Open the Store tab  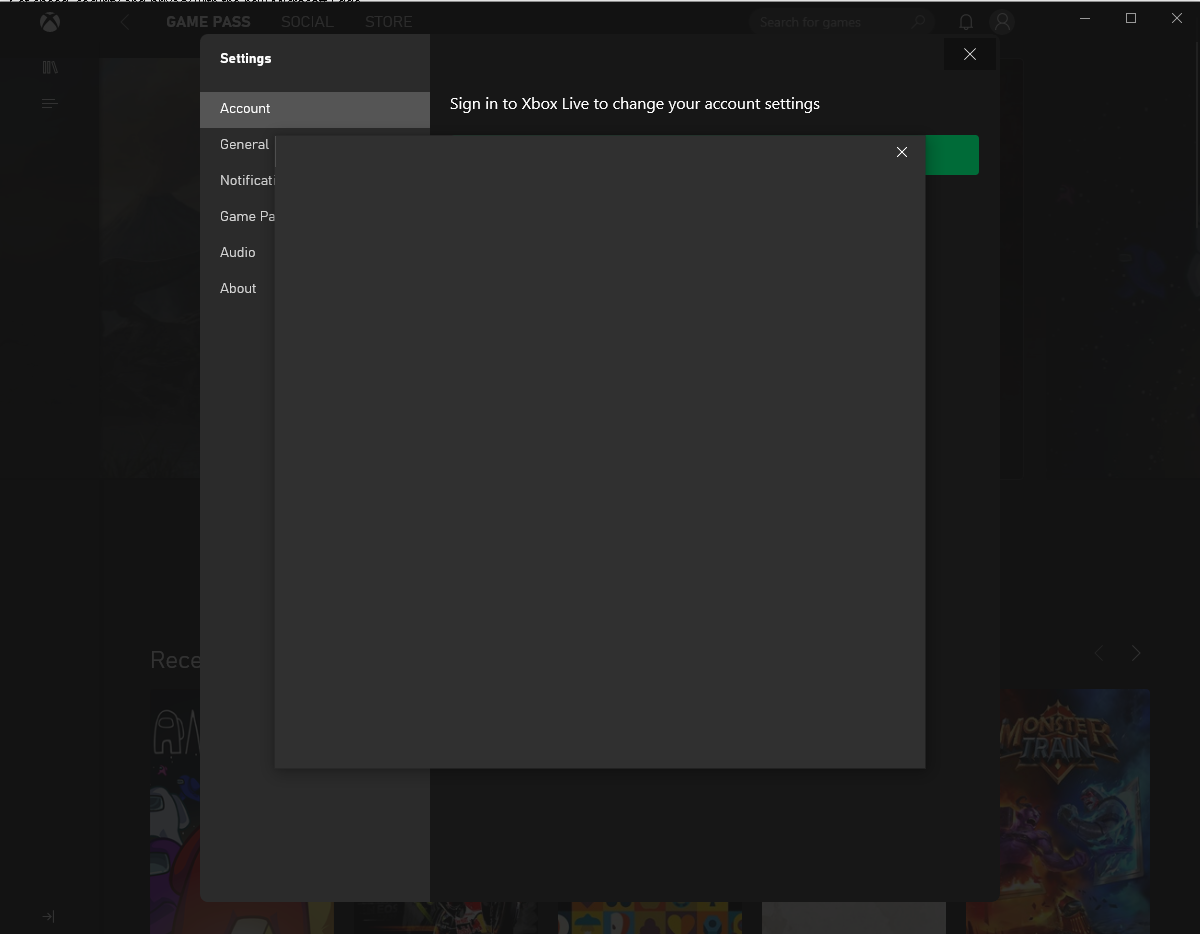tap(388, 21)
